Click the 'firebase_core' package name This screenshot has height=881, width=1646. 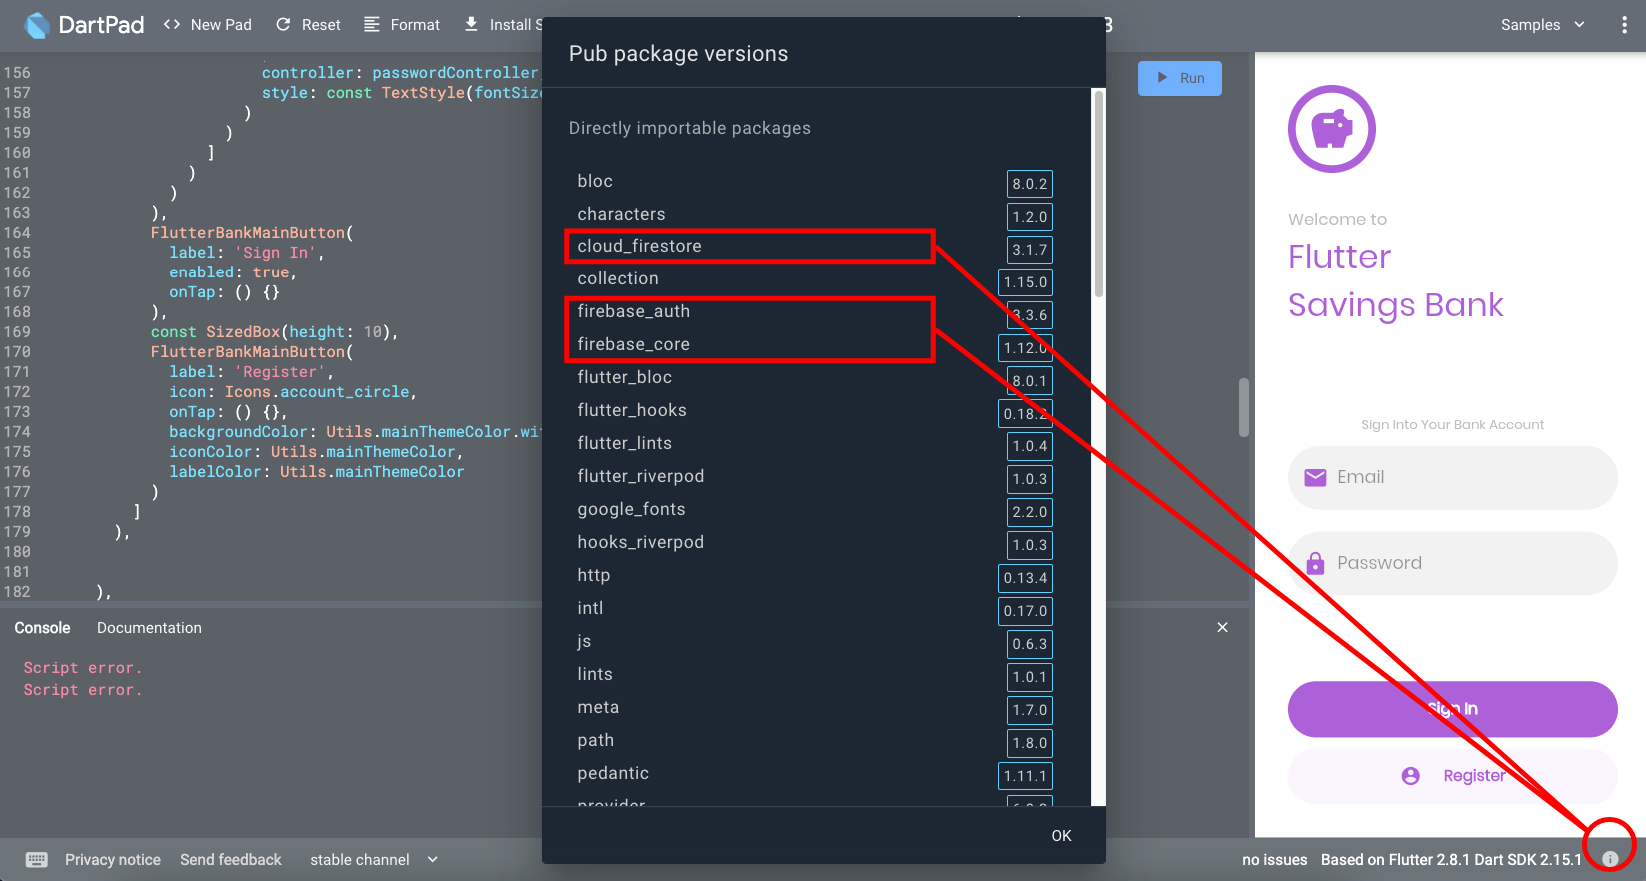pyautogui.click(x=634, y=344)
